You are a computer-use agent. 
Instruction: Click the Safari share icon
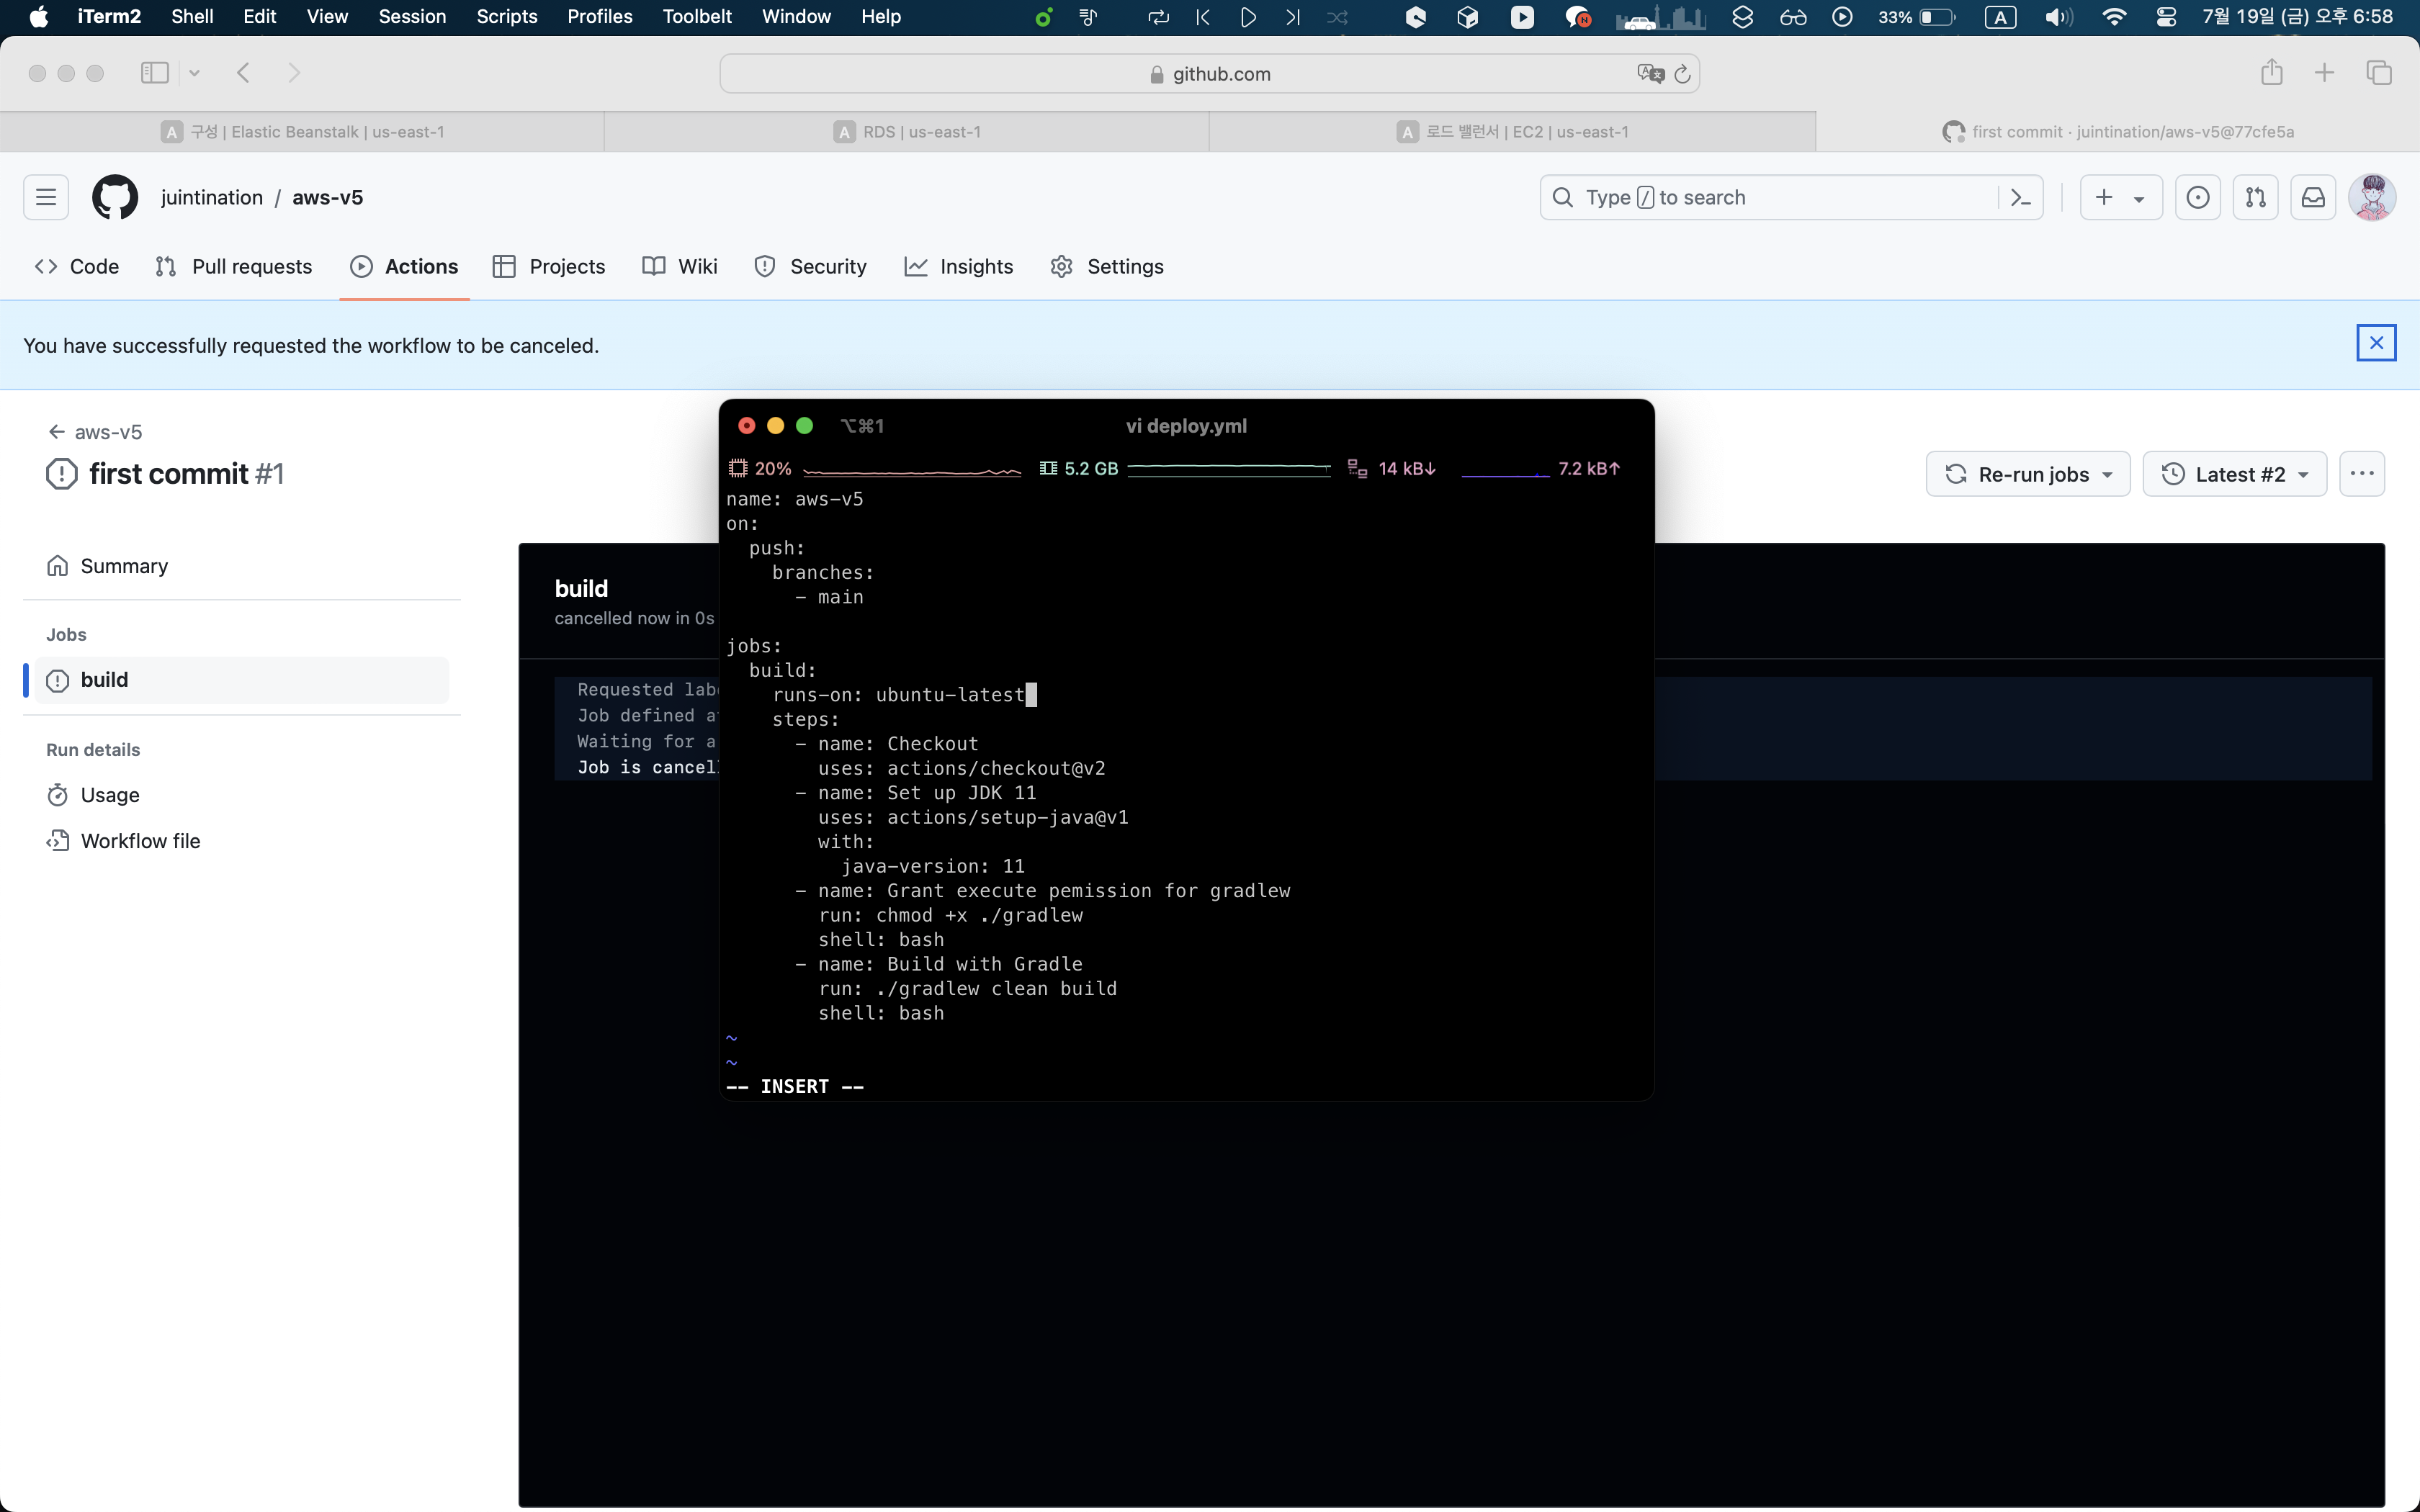pyautogui.click(x=2271, y=73)
